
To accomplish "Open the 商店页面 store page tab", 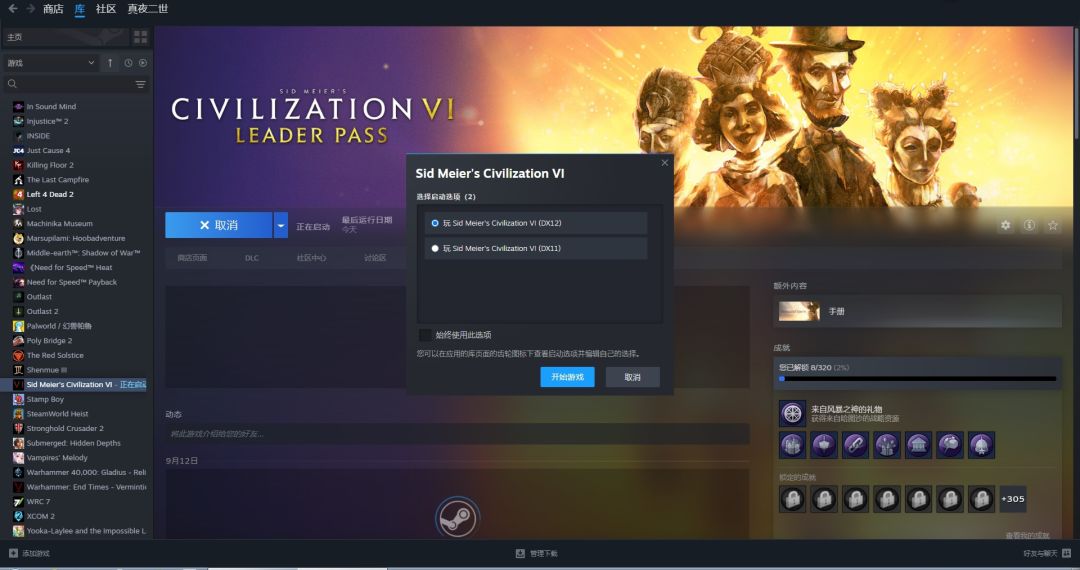I will click(x=192, y=257).
